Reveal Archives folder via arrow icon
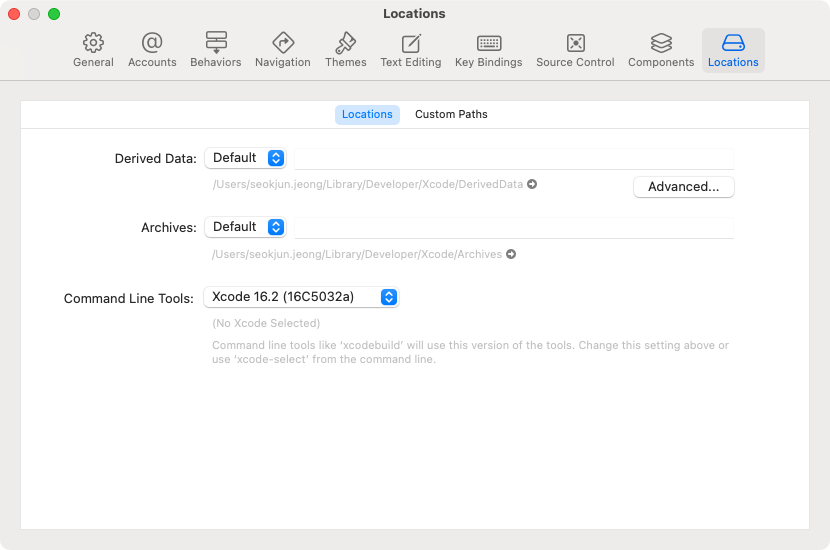 [x=511, y=254]
